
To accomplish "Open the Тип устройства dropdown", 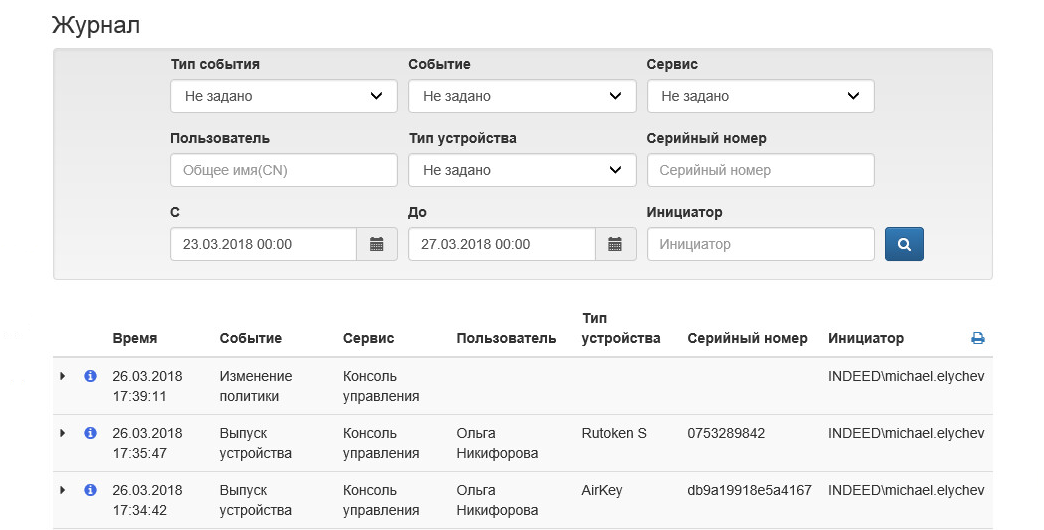I will coord(521,170).
